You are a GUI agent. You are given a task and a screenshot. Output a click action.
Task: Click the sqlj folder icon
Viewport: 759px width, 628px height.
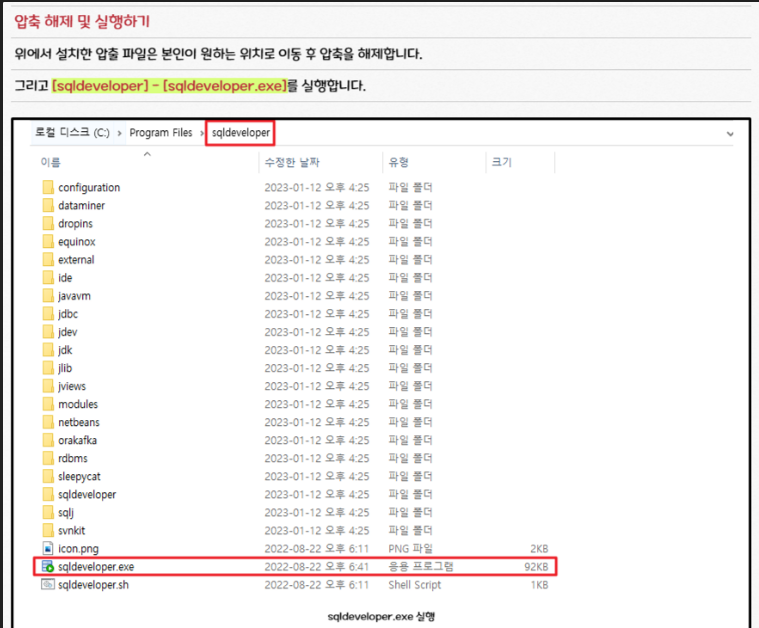(48, 512)
